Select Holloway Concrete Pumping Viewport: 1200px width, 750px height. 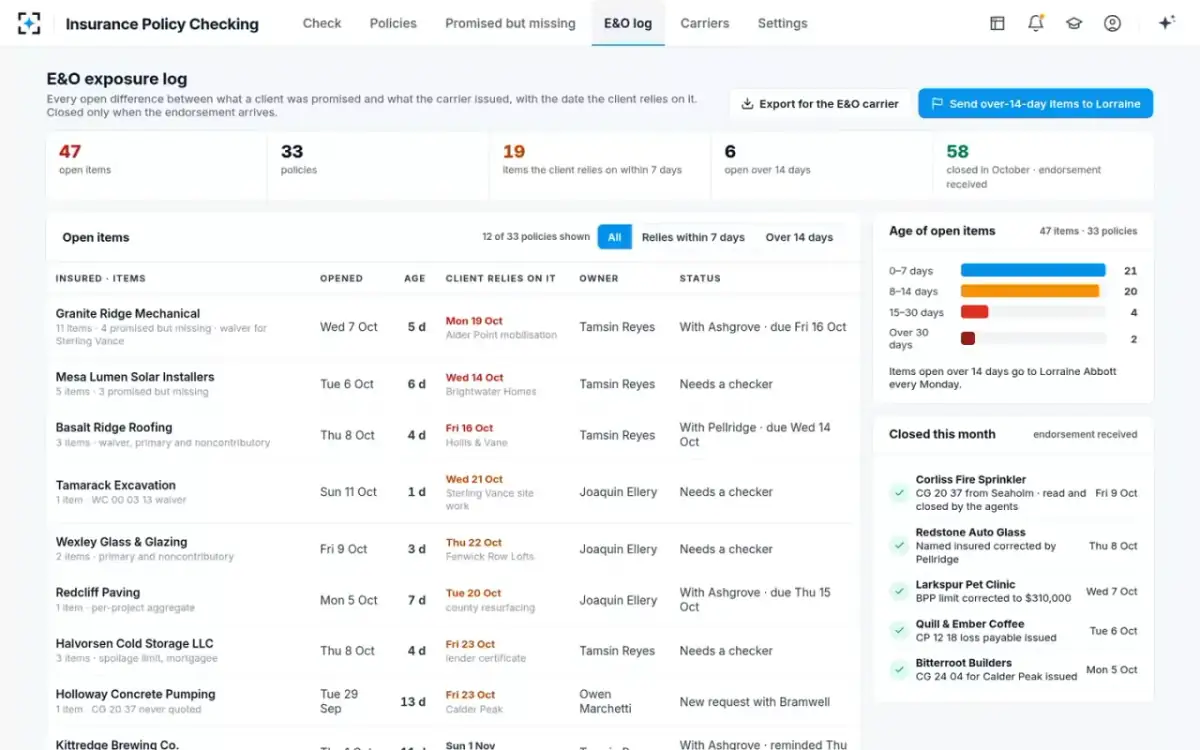click(453, 702)
